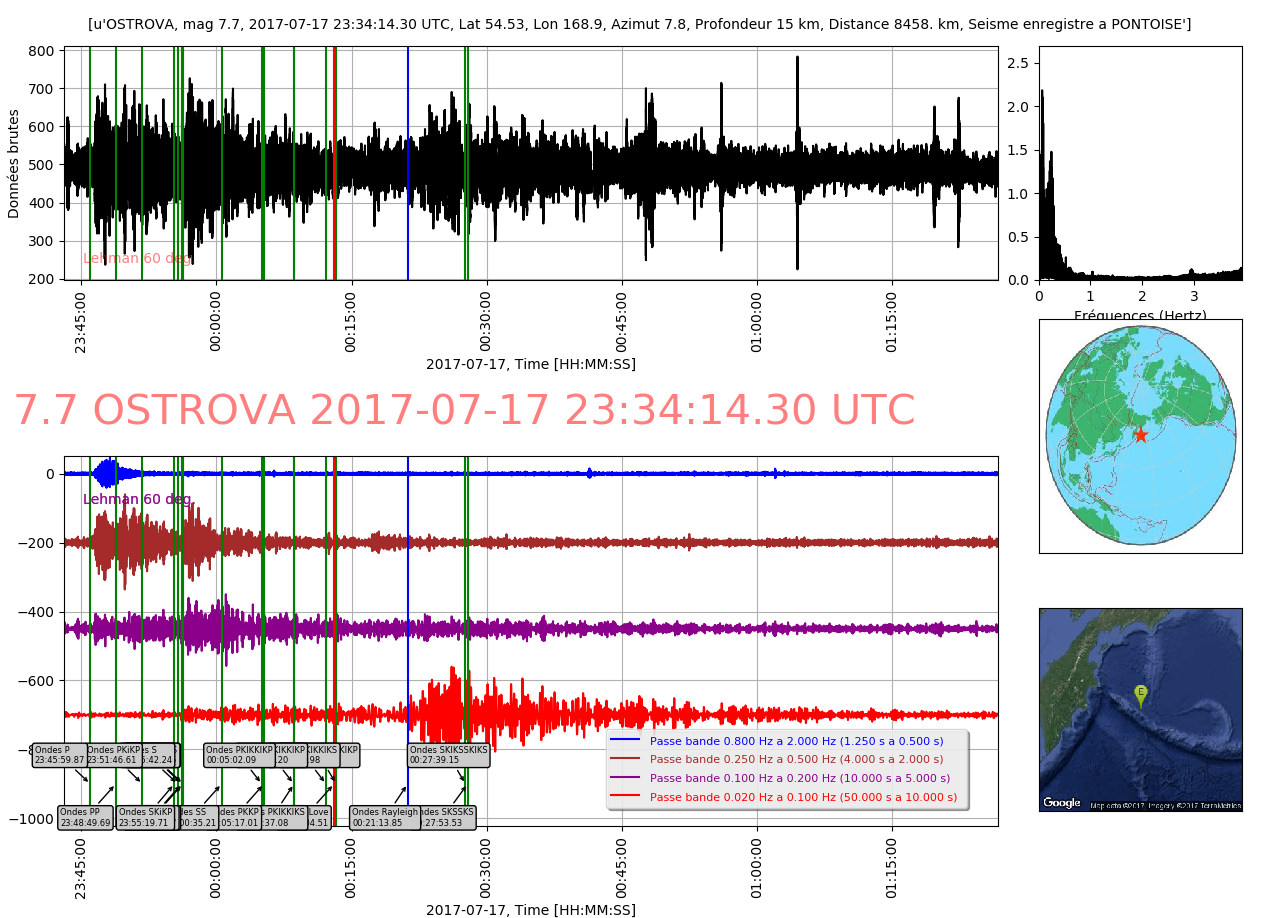Click the Ondes Rayleigh annotation box
This screenshot has width=1280, height=918.
point(385,818)
